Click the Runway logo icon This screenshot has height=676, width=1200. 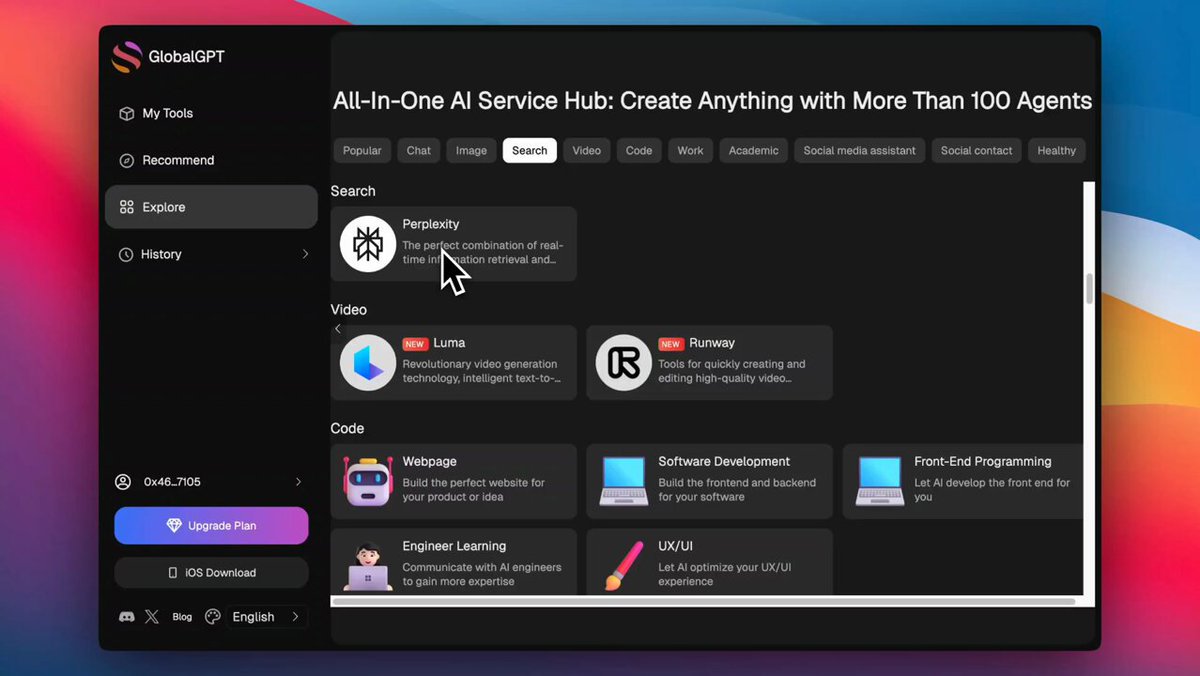(x=624, y=362)
